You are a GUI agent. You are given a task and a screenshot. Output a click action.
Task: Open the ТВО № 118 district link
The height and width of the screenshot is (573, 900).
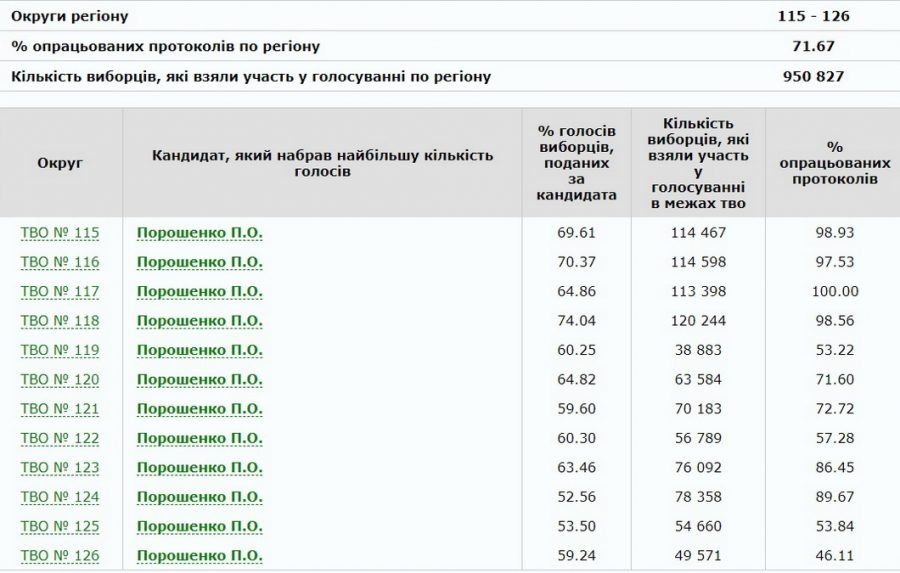coord(60,321)
